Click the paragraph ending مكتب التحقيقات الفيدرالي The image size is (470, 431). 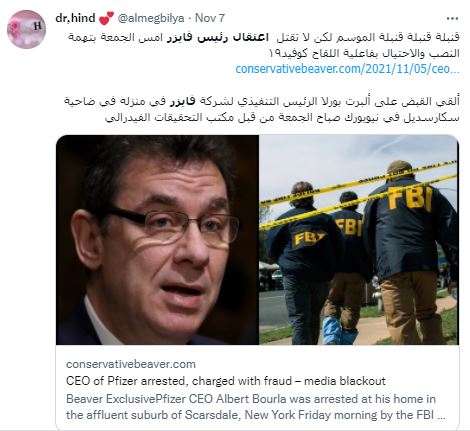(x=262, y=110)
